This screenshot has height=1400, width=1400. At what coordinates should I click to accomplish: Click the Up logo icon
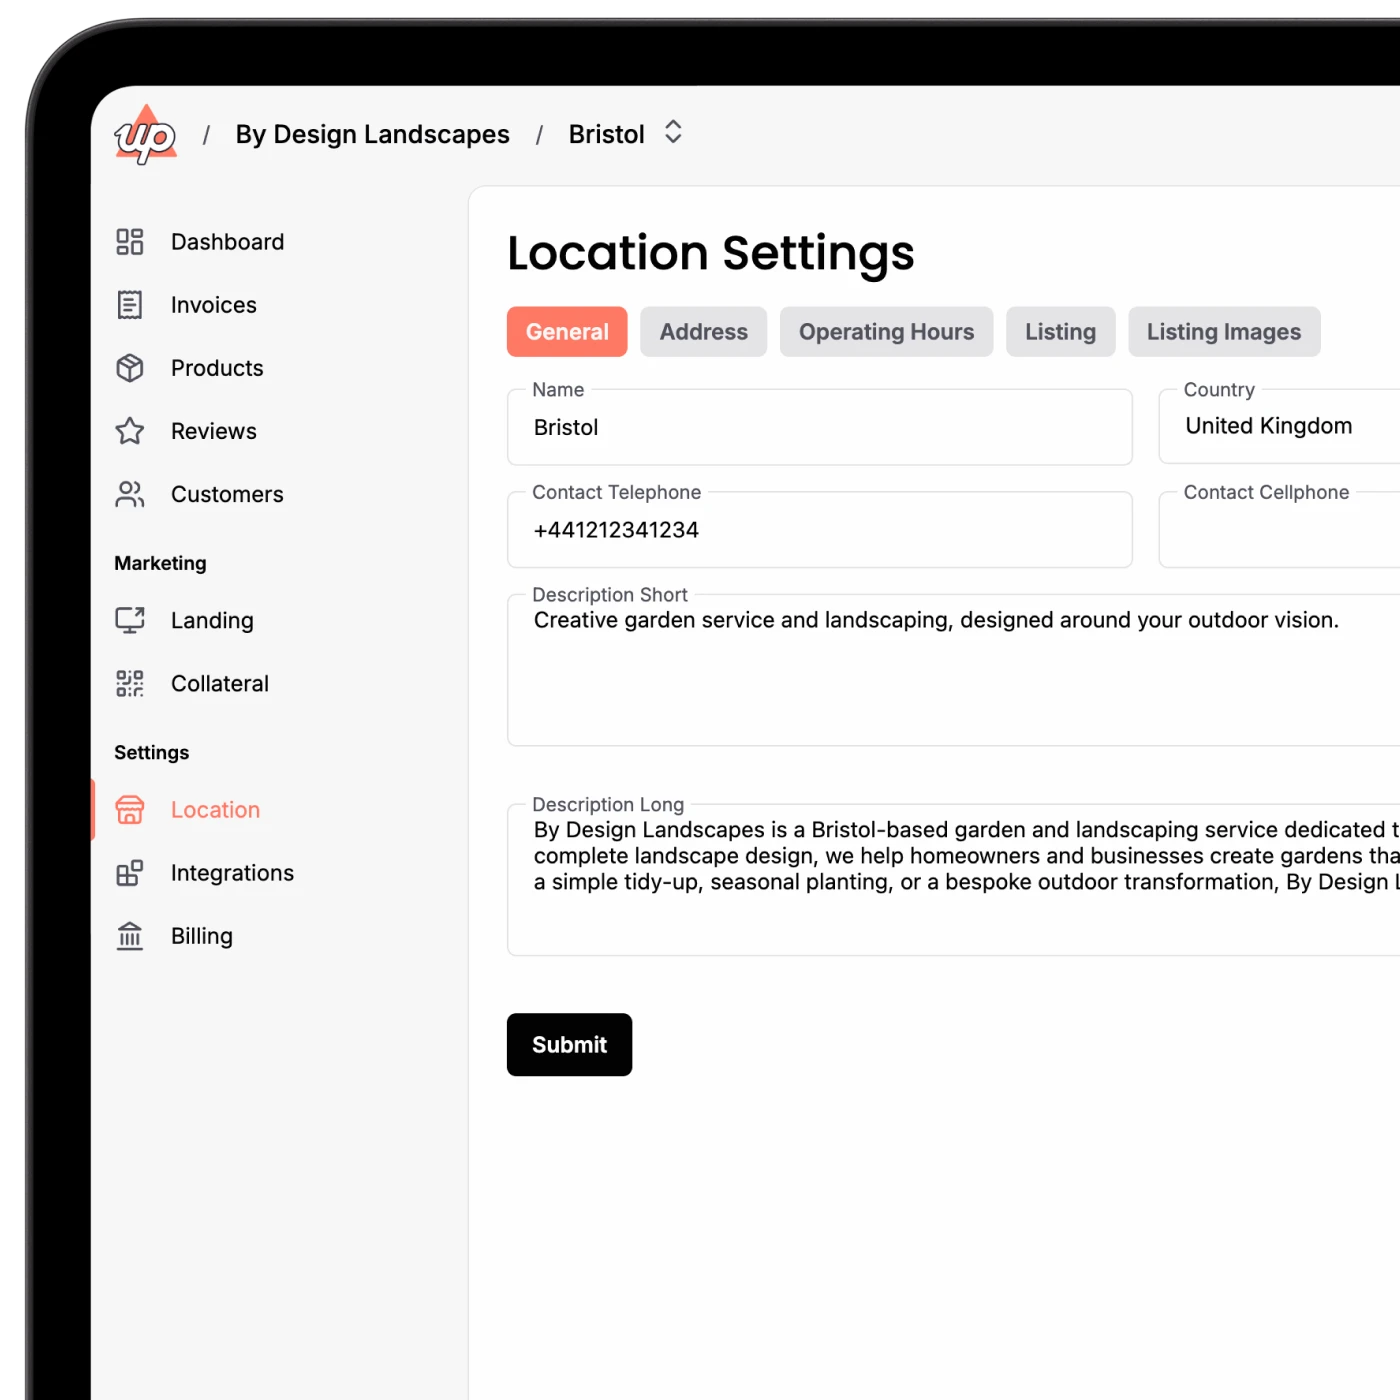[146, 135]
